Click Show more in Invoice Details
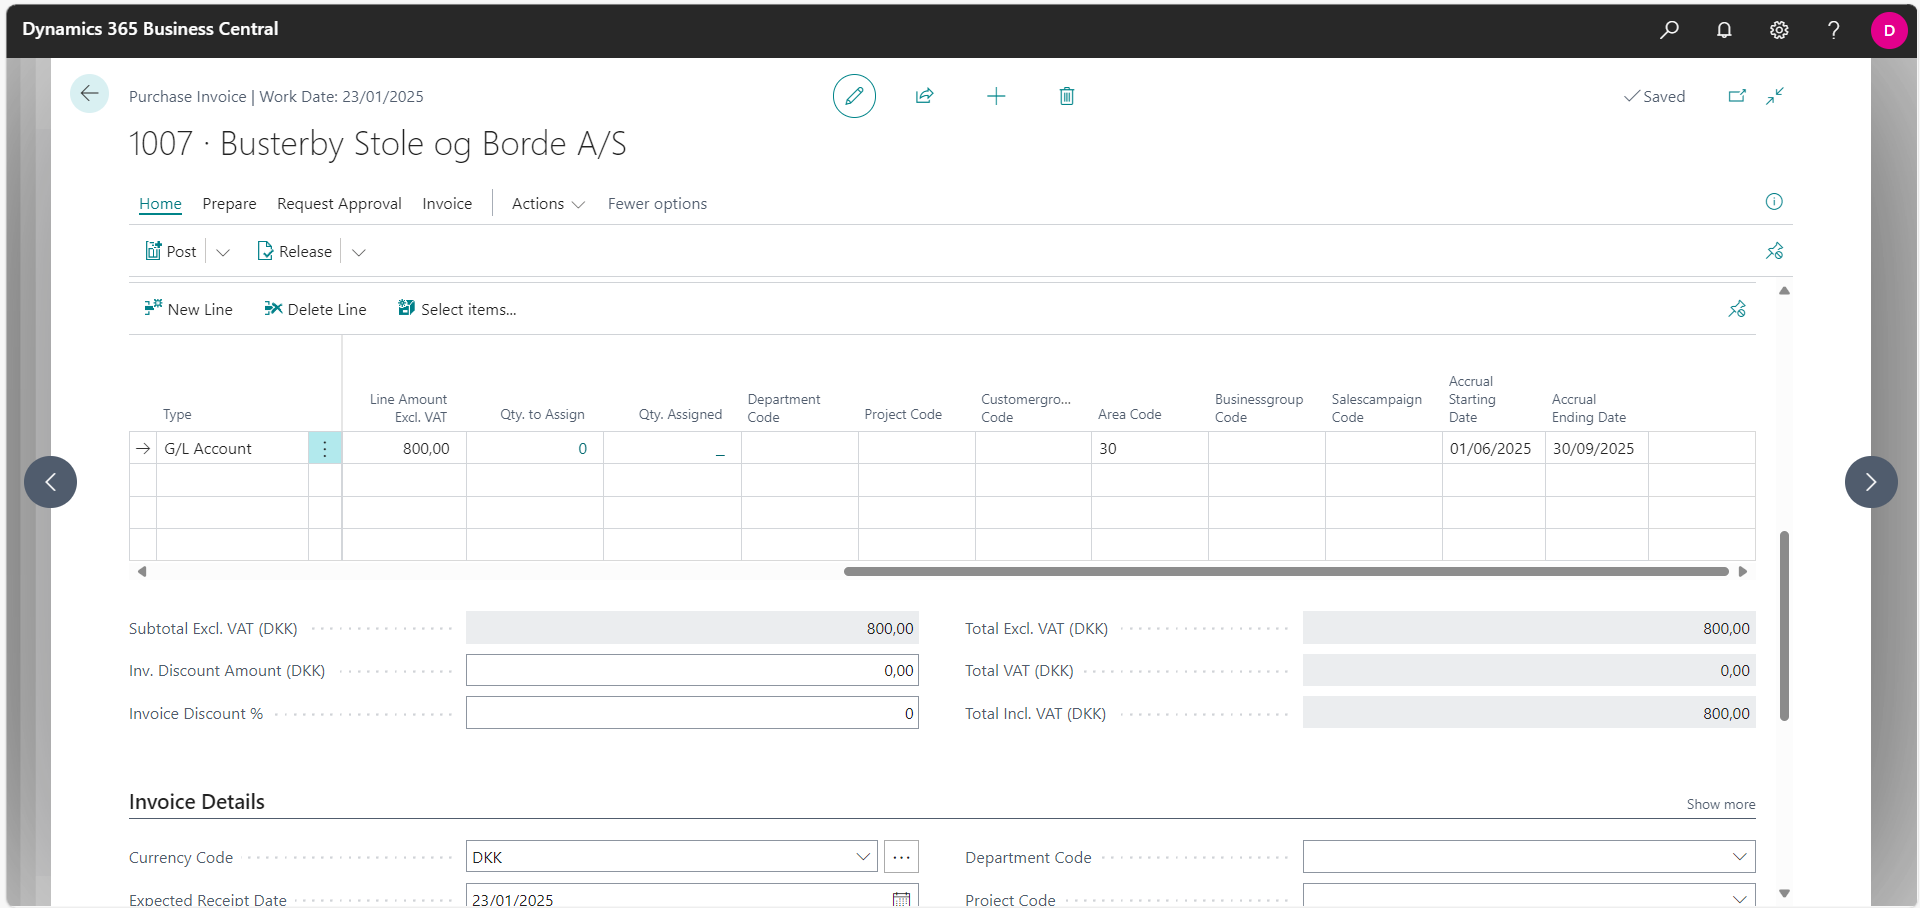This screenshot has height=908, width=1920. click(1720, 804)
